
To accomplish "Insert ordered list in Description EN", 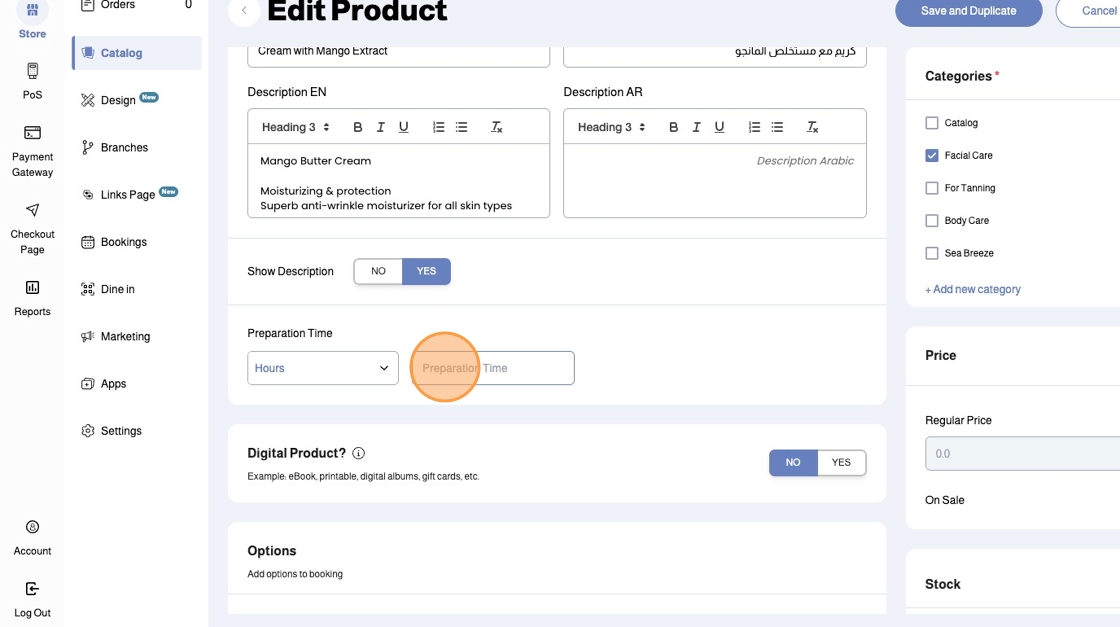I will (438, 127).
